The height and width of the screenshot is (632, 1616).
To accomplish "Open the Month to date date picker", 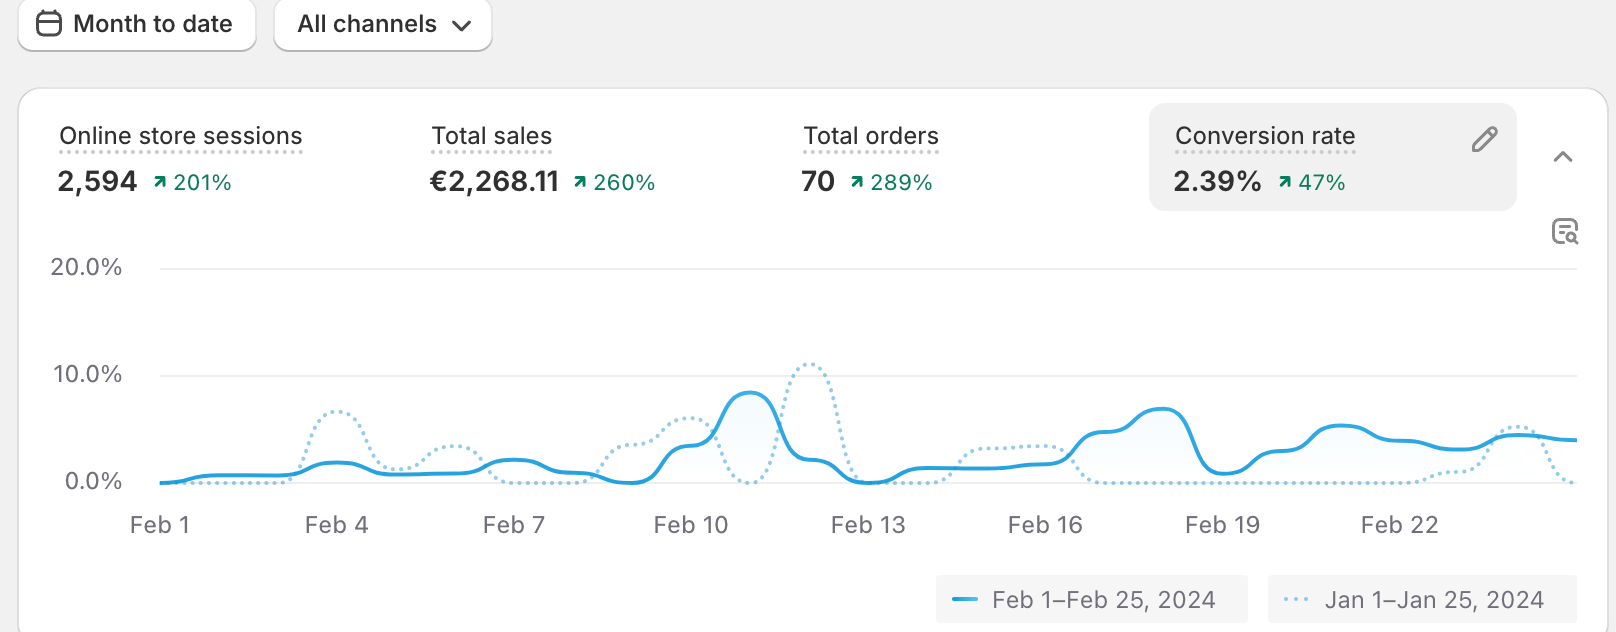I will point(137,24).
